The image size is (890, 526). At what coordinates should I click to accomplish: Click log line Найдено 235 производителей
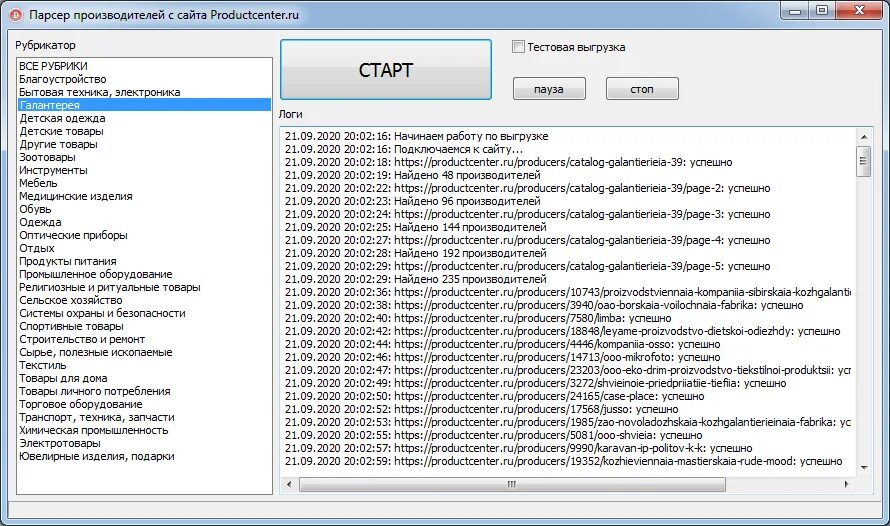coord(415,280)
